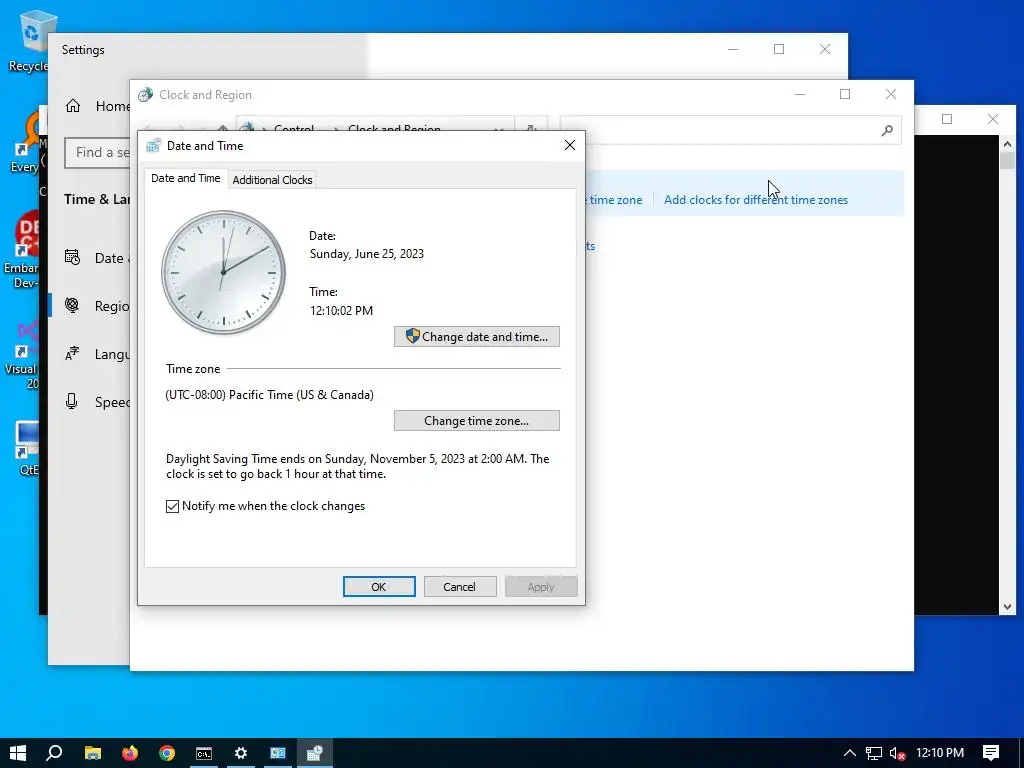The height and width of the screenshot is (768, 1024).
Task: Minimize the Clock and Region window
Action: (800, 94)
